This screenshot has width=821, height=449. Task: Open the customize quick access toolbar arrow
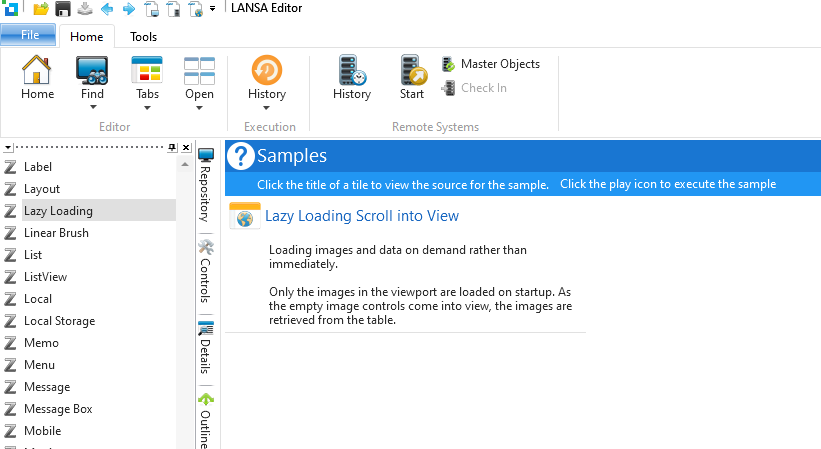[x=213, y=8]
